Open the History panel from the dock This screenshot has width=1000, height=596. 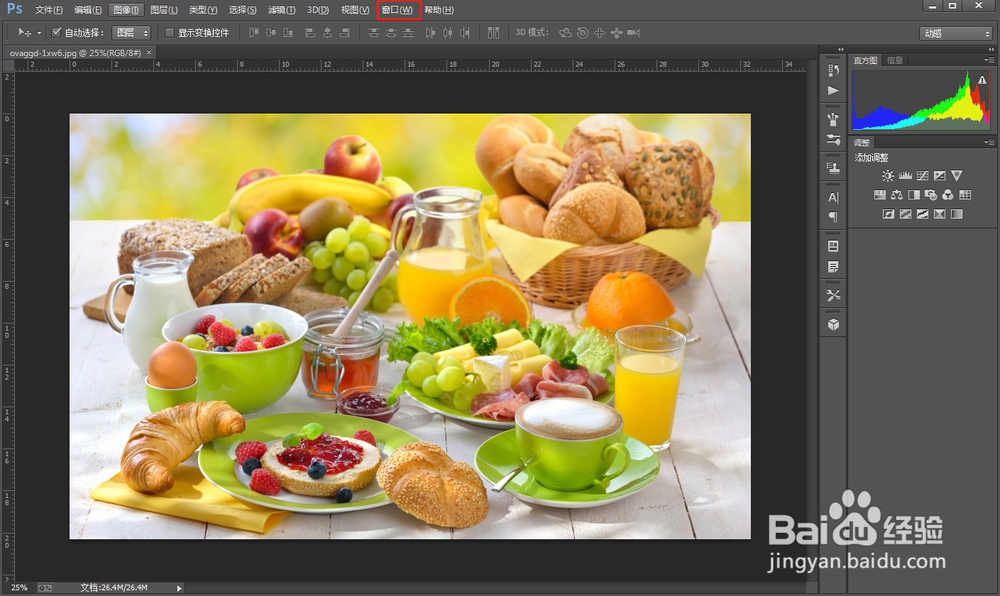point(833,70)
